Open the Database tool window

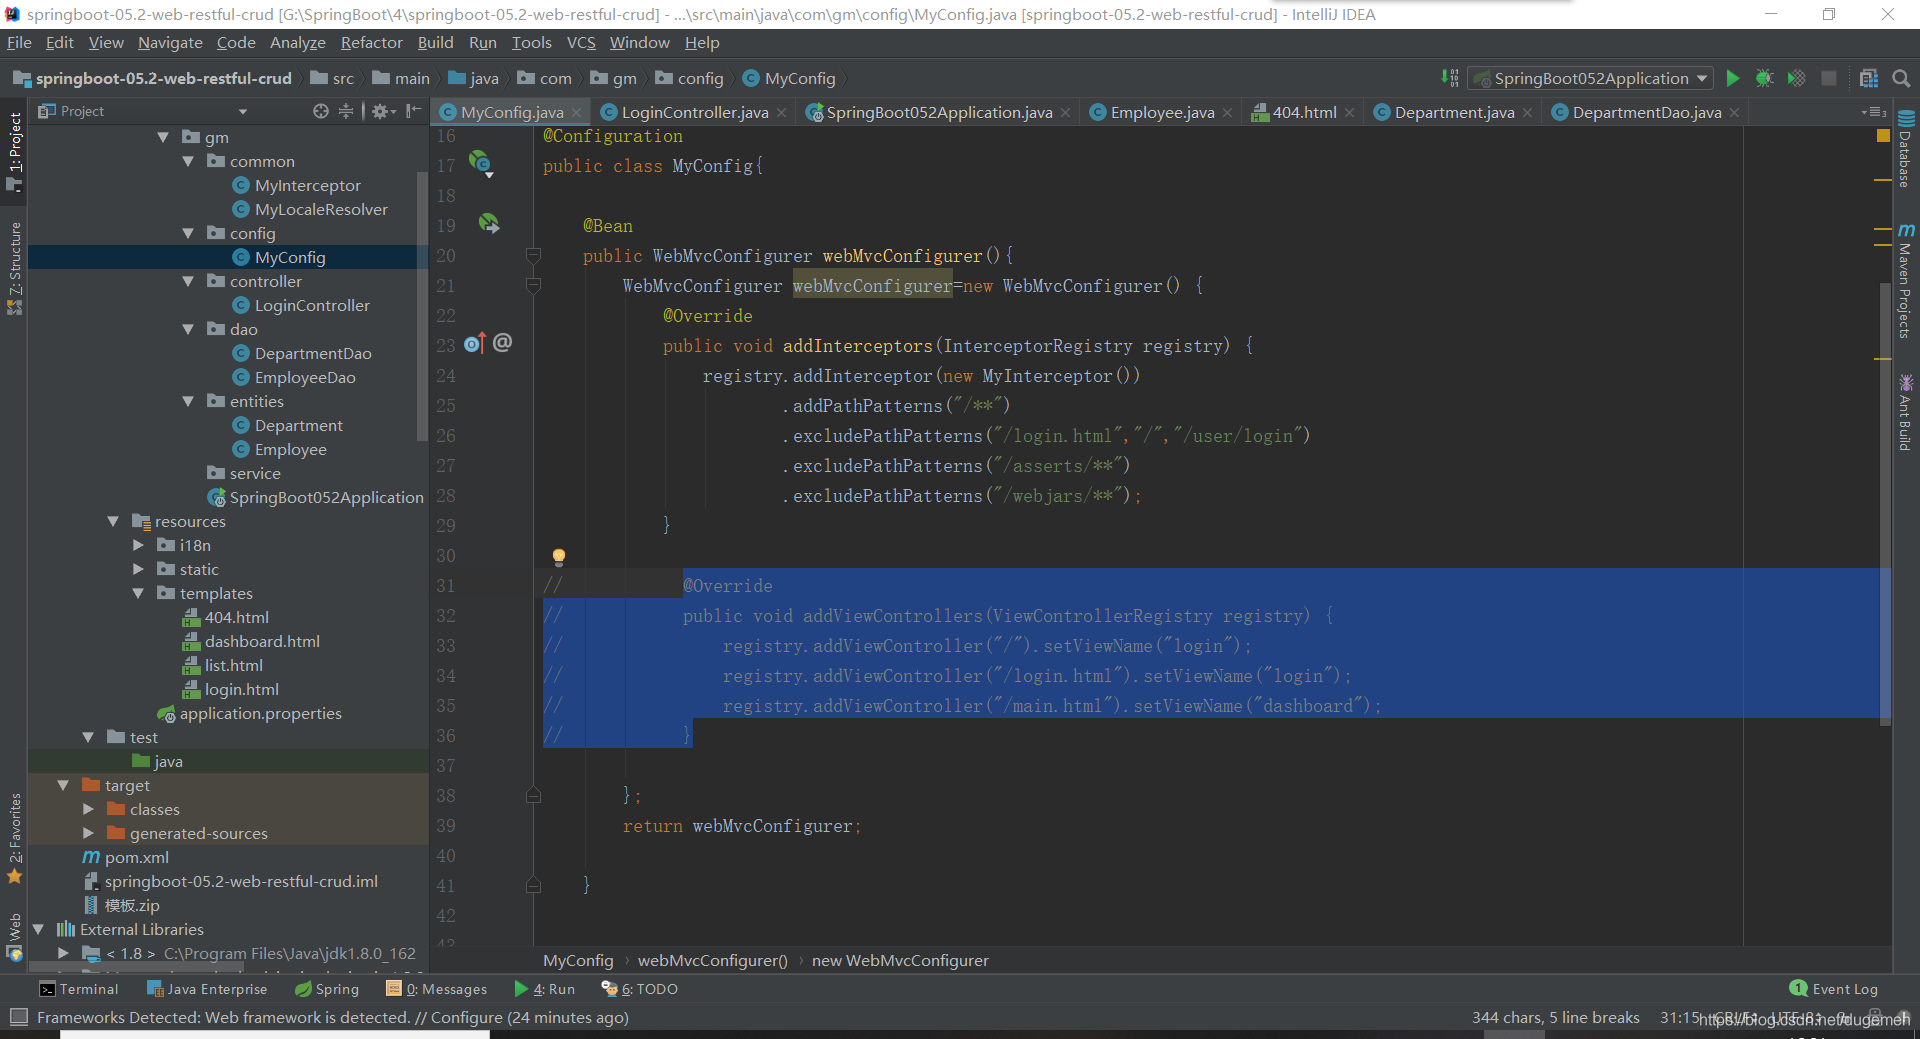[x=1906, y=148]
